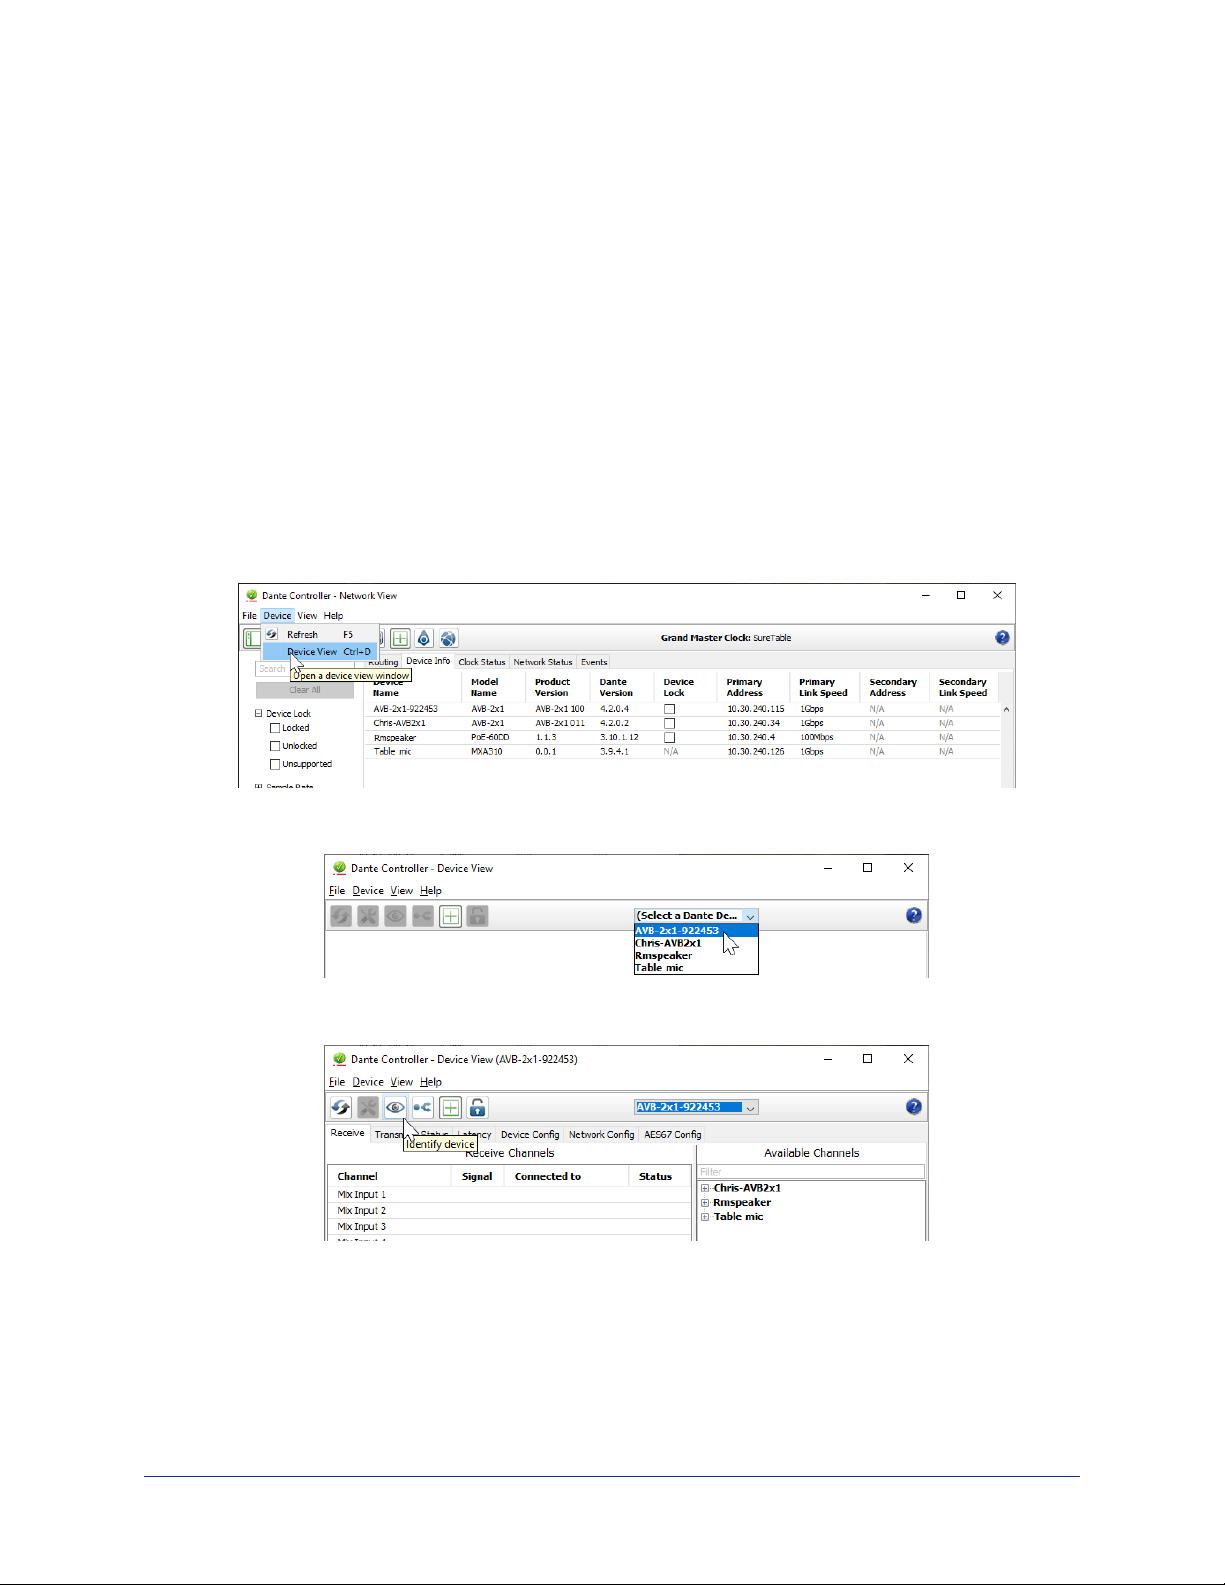Open the Help menu in Network View

click(x=333, y=616)
